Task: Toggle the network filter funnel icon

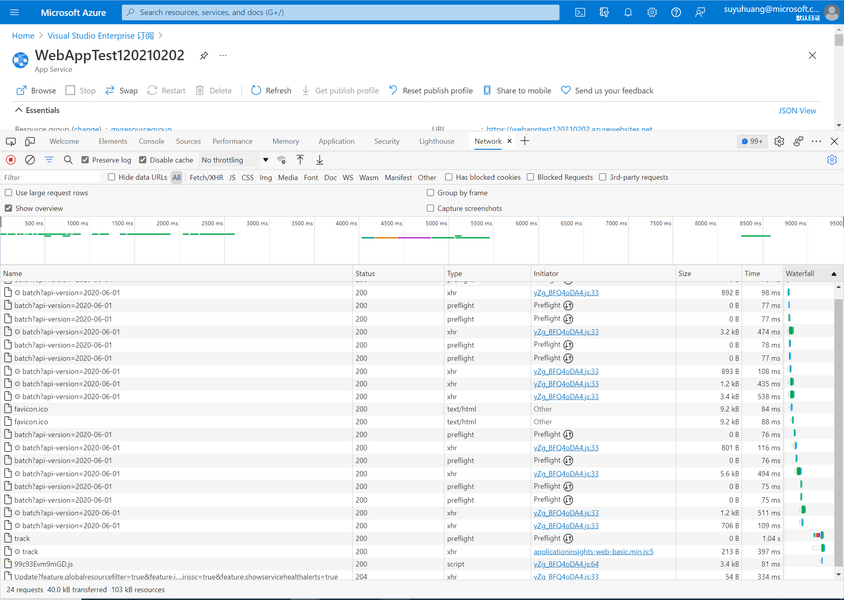Action: click(49, 160)
